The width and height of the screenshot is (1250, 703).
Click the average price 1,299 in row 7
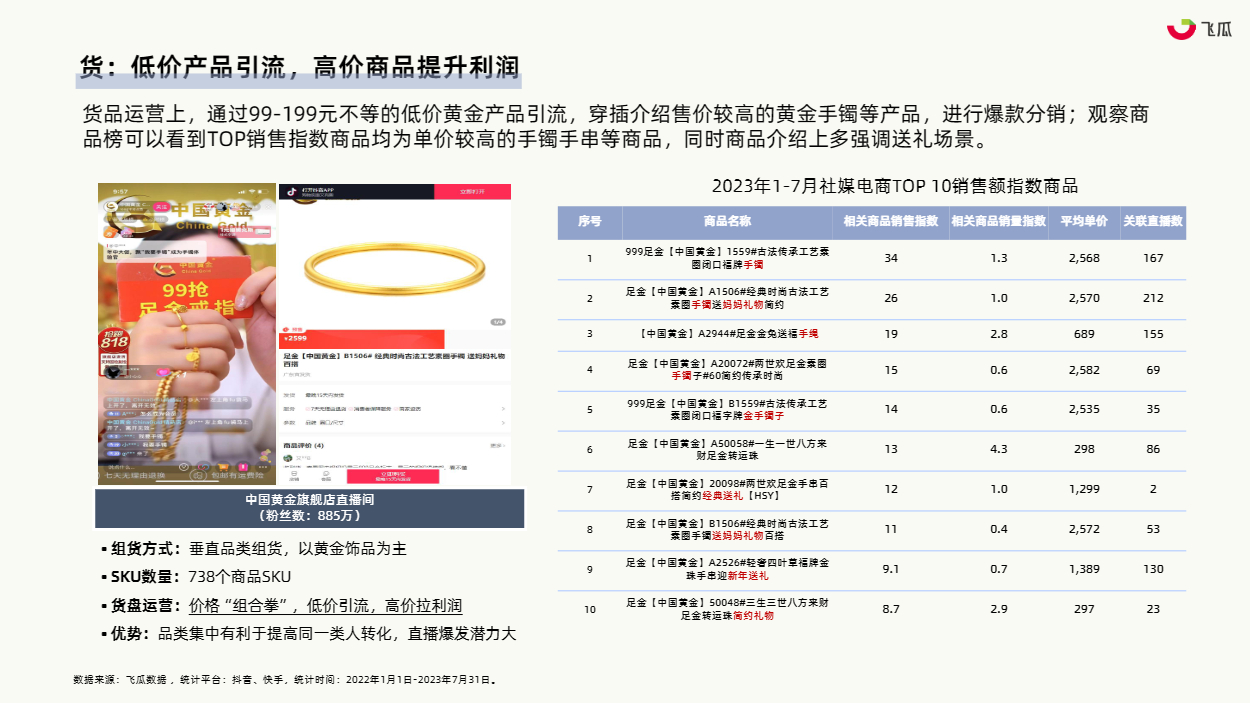1084,489
